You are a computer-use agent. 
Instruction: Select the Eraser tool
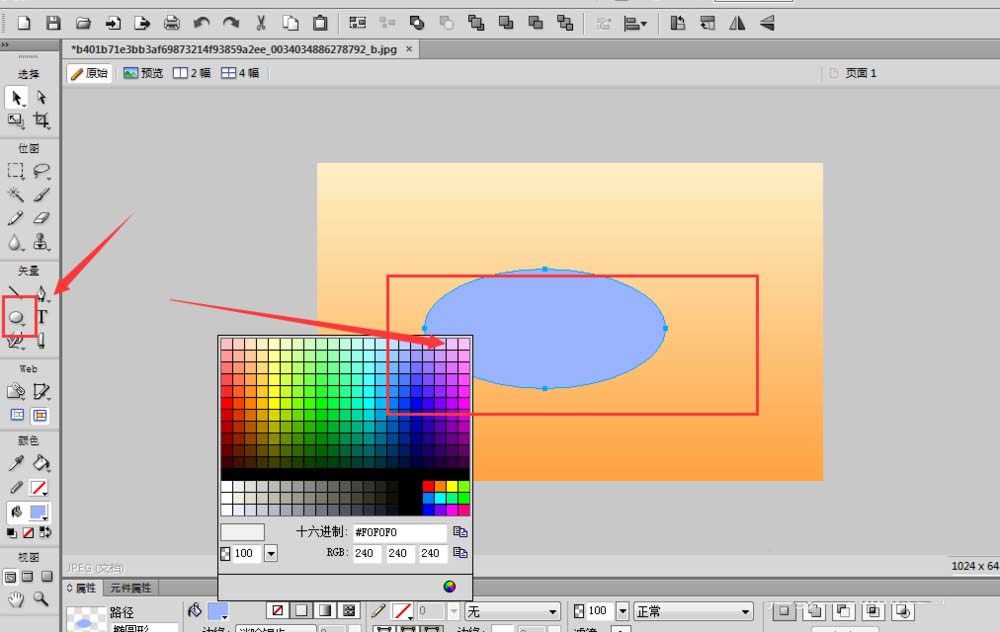pos(41,218)
